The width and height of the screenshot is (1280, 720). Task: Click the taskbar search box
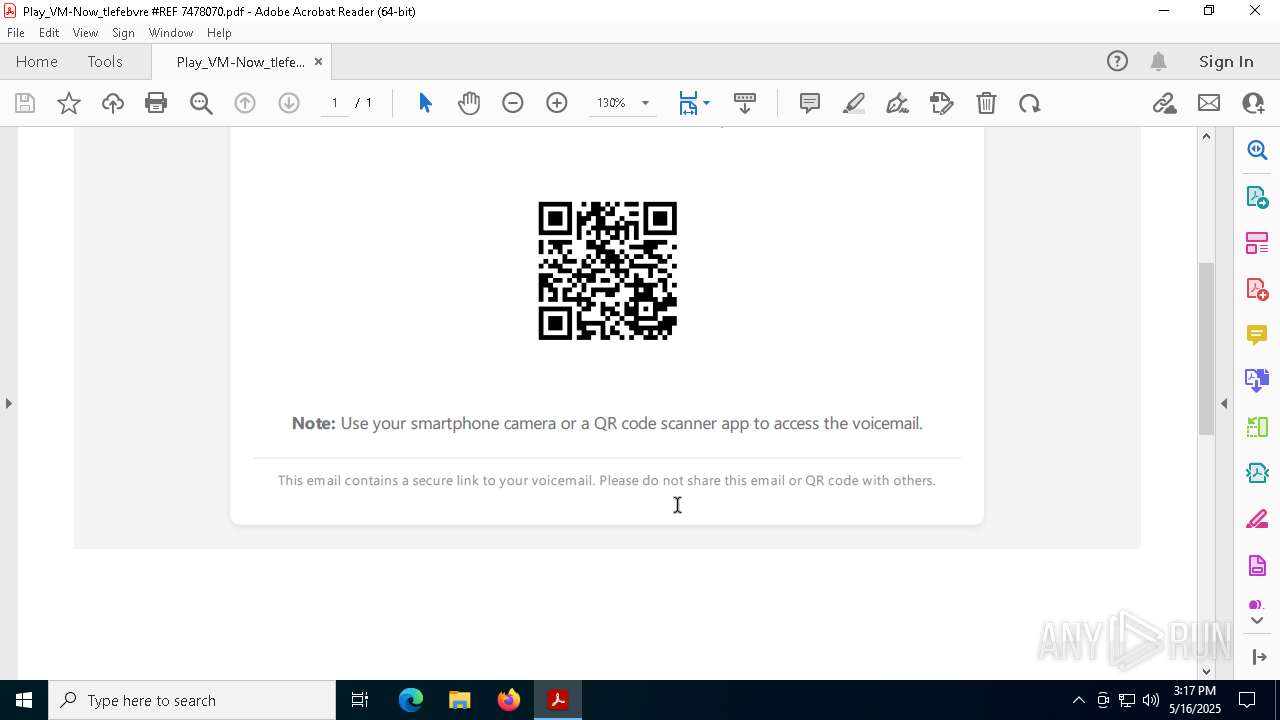pos(192,700)
